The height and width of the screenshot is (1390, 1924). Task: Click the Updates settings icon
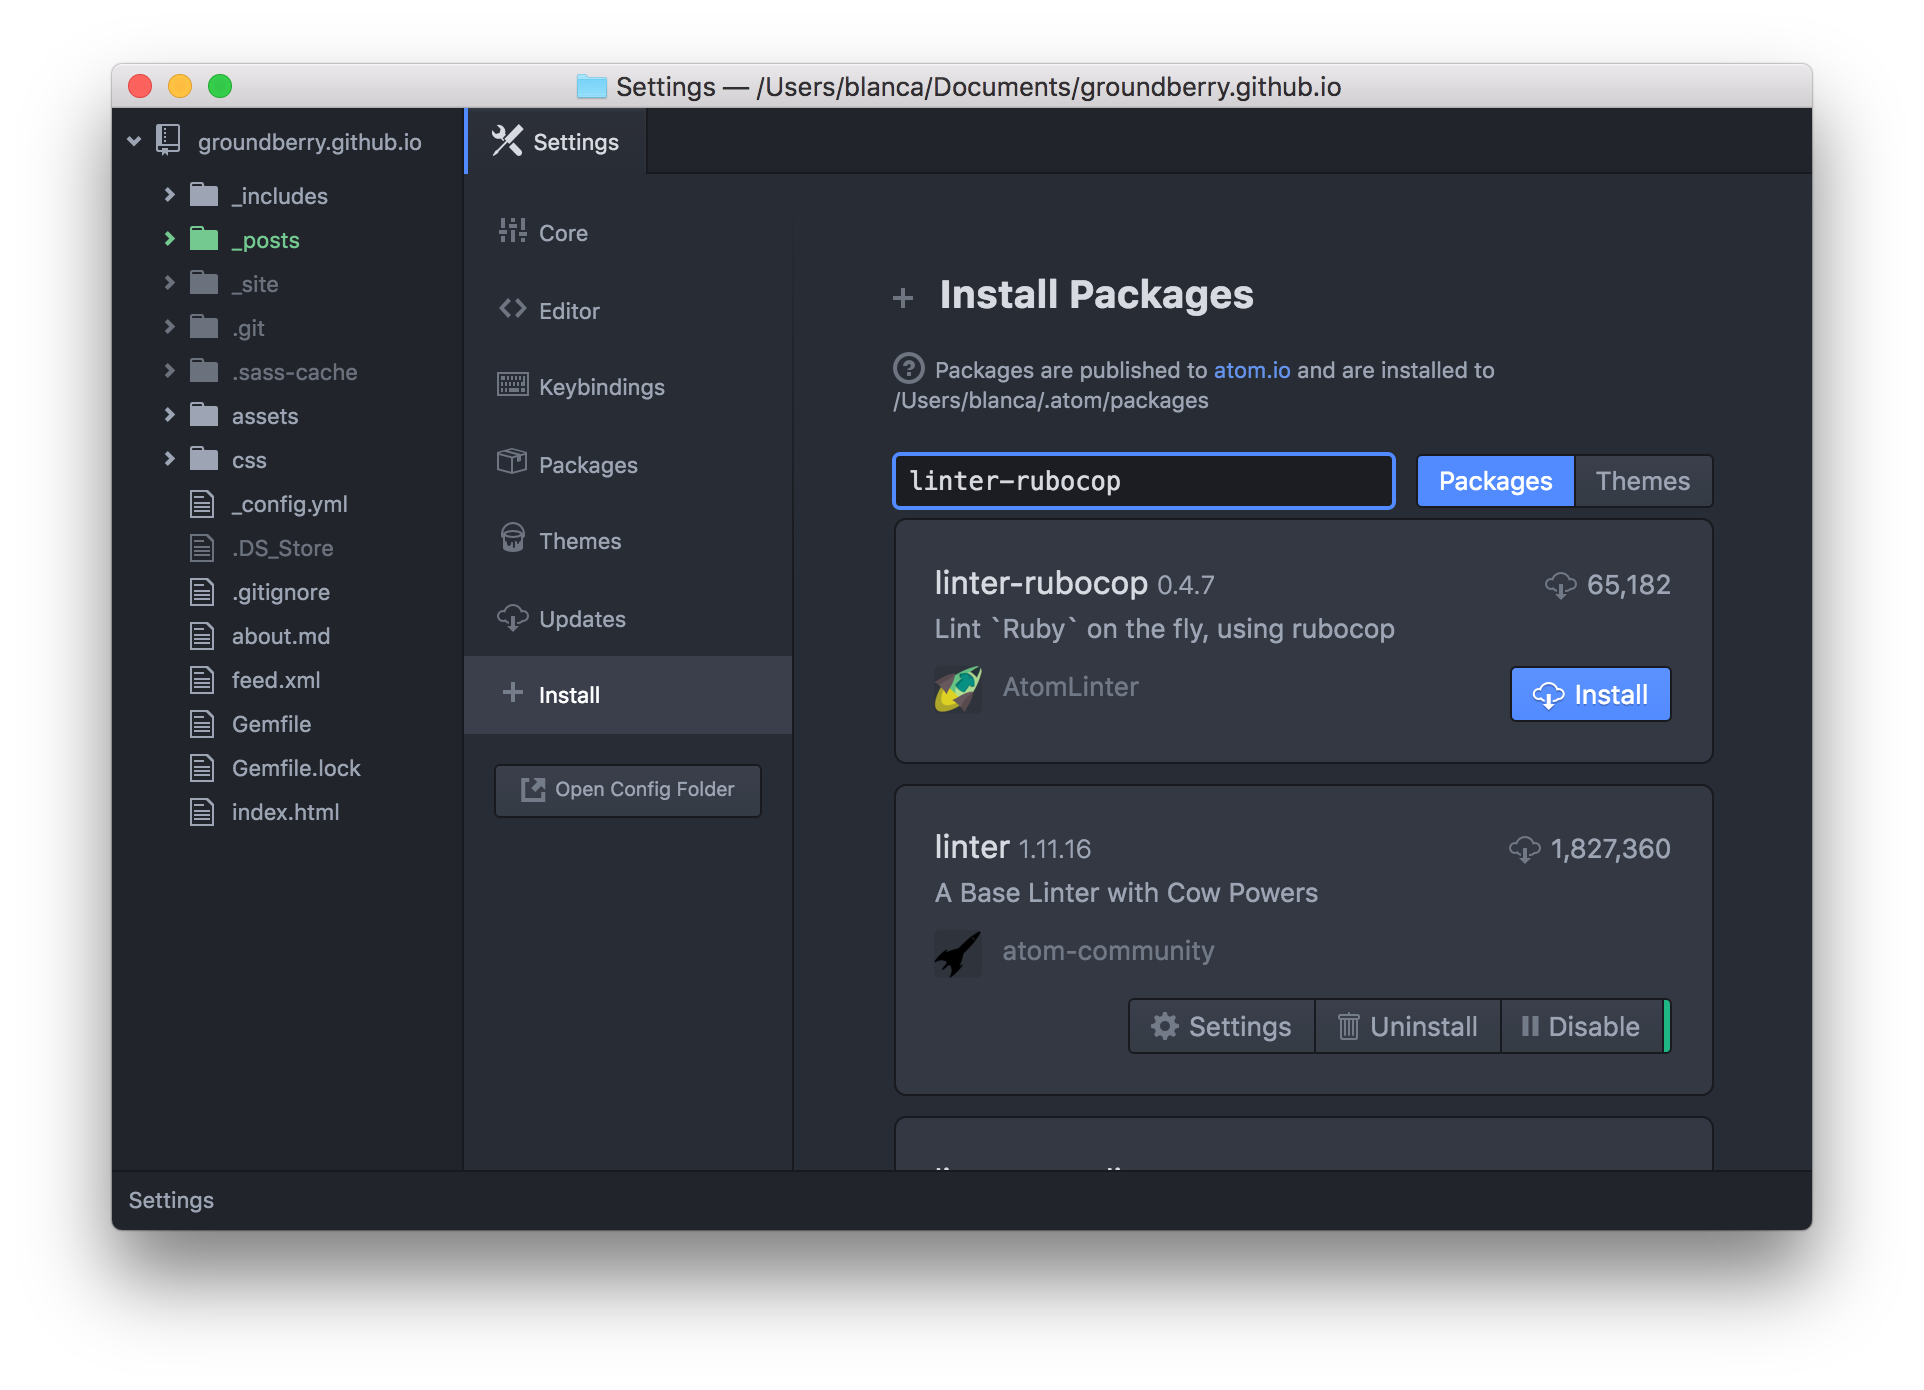tap(514, 617)
